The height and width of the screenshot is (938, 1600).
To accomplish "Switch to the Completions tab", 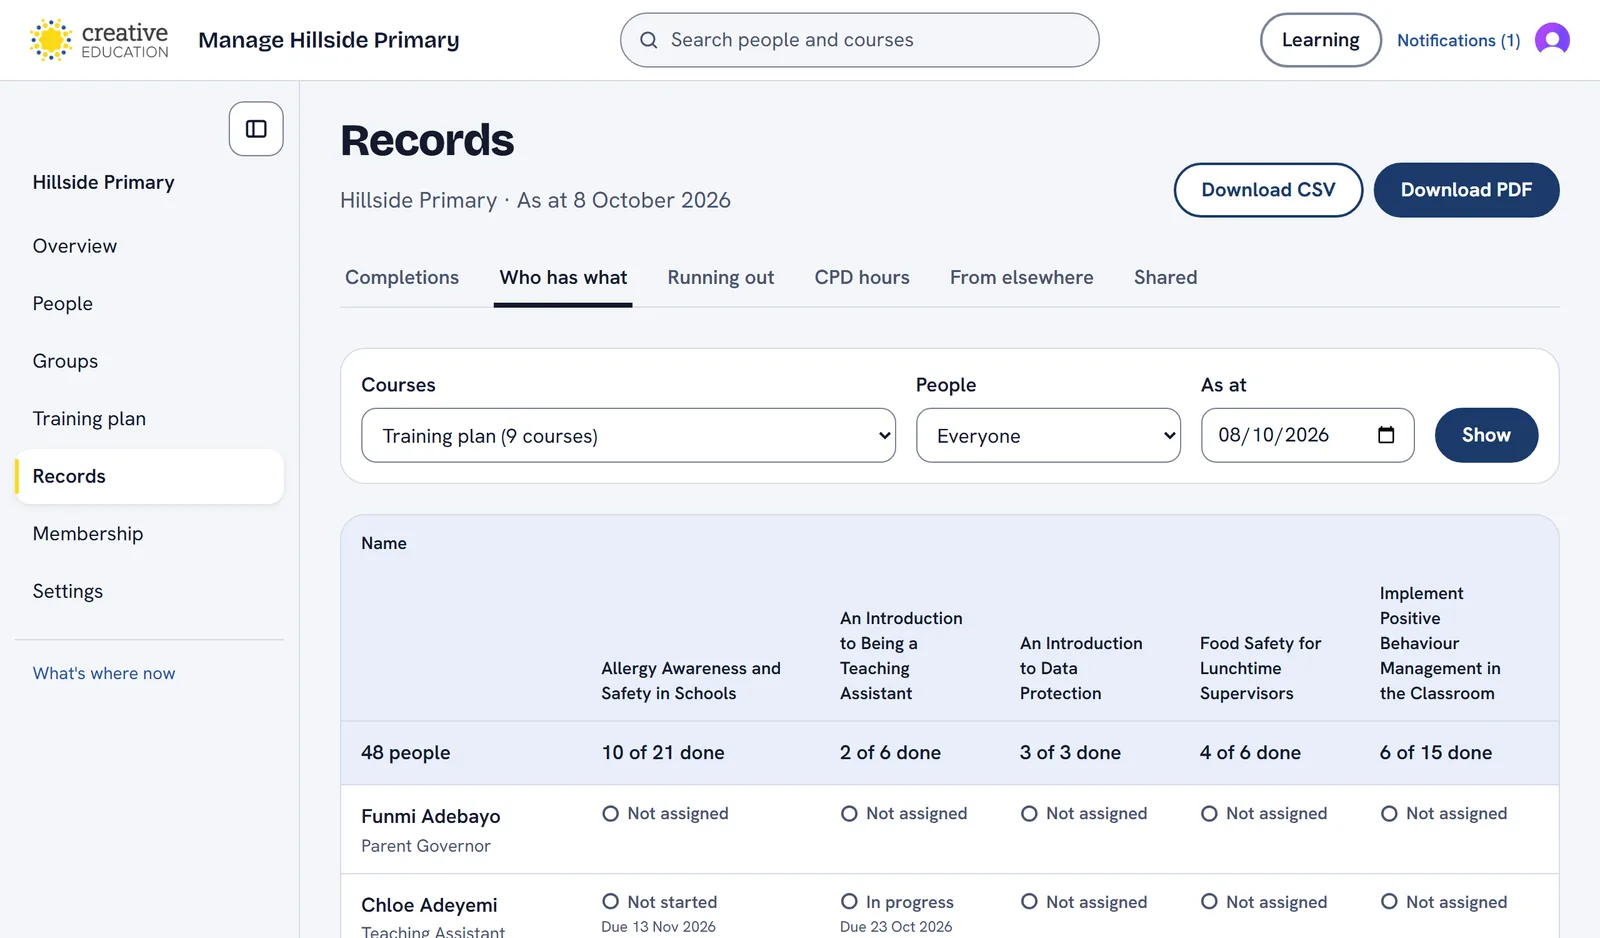I will 402,277.
